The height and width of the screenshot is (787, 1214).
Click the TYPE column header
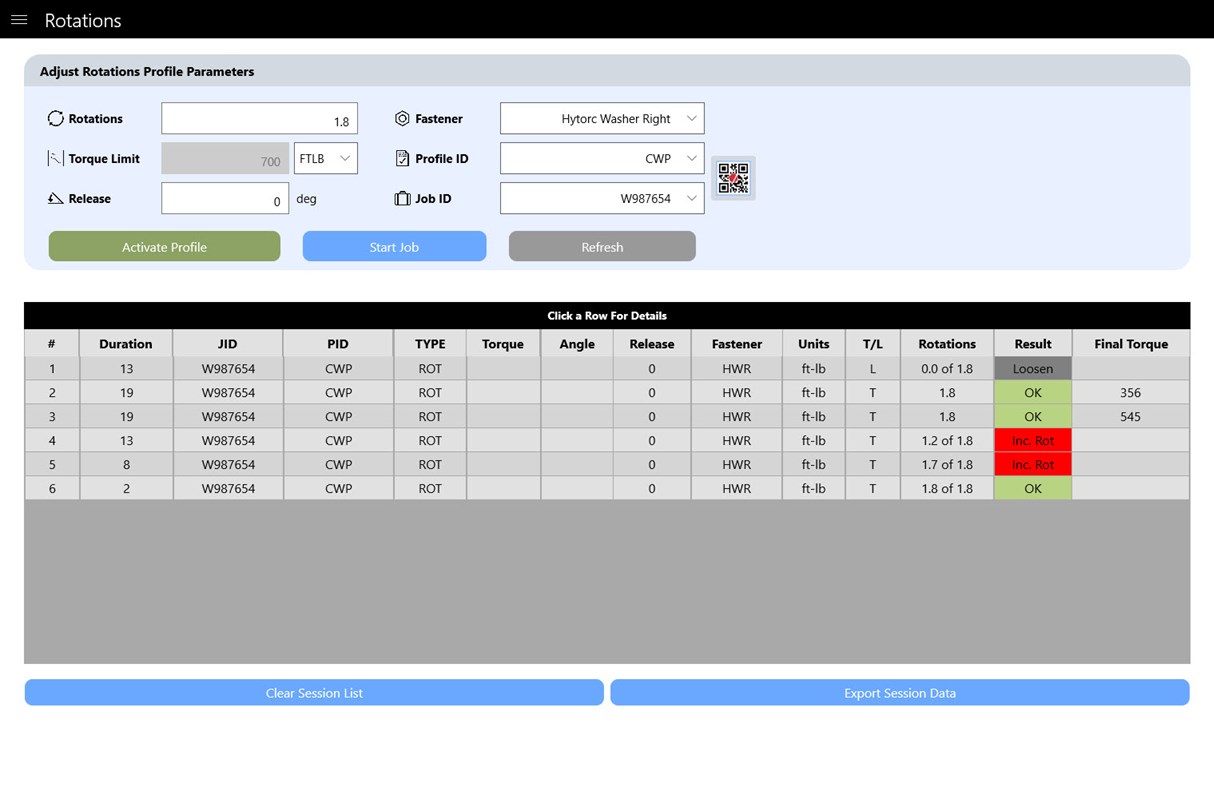point(430,343)
